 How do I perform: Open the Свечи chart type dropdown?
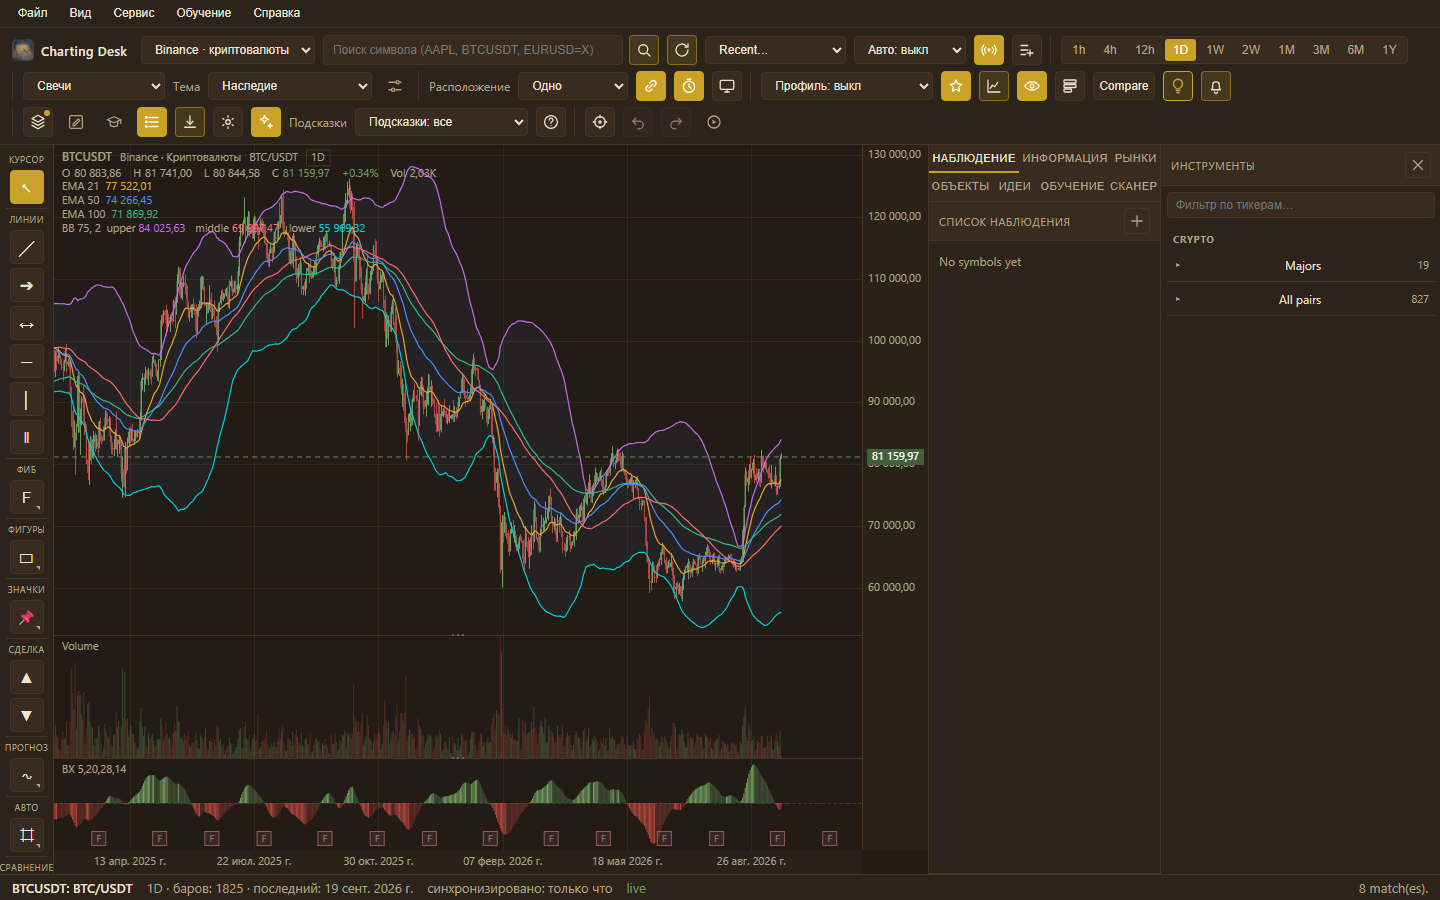tap(93, 86)
